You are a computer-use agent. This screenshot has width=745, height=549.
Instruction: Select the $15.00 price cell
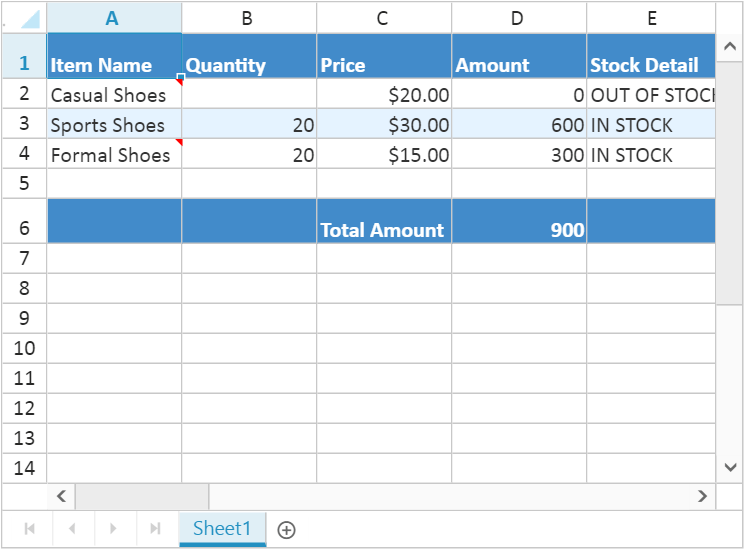(x=384, y=154)
